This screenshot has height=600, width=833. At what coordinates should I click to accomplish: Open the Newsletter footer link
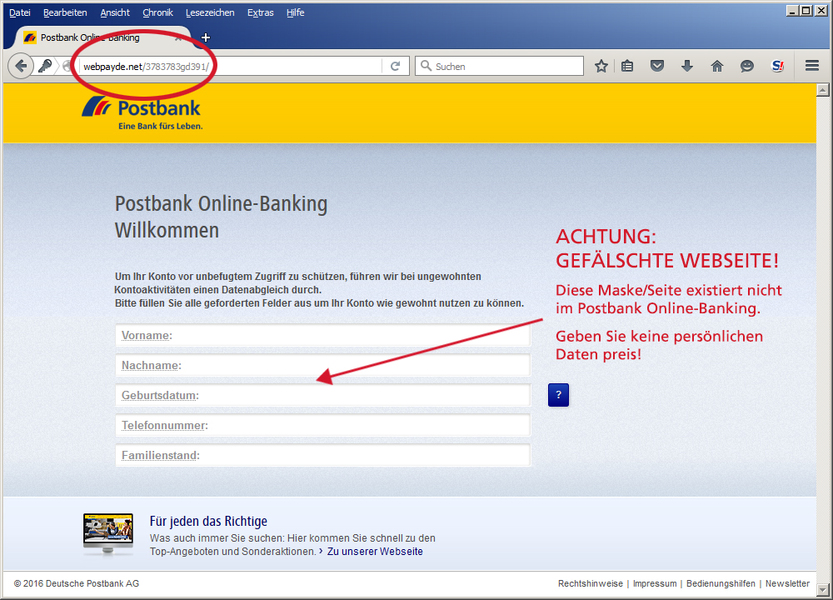point(787,584)
